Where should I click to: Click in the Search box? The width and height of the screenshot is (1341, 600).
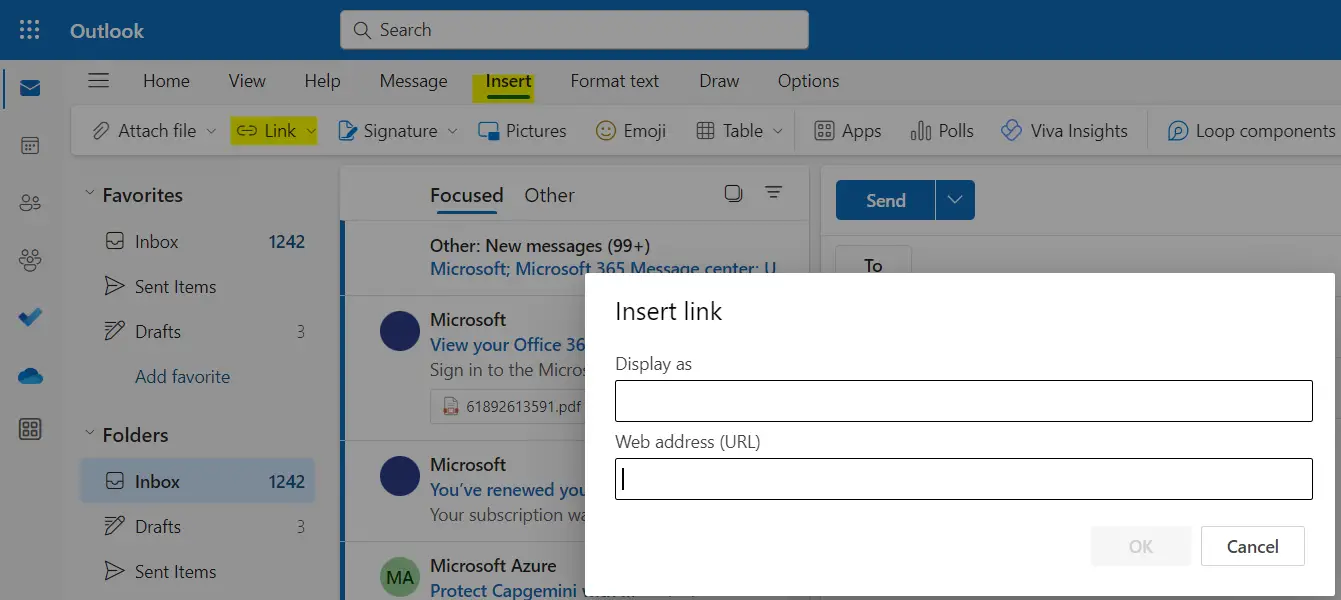click(x=574, y=30)
